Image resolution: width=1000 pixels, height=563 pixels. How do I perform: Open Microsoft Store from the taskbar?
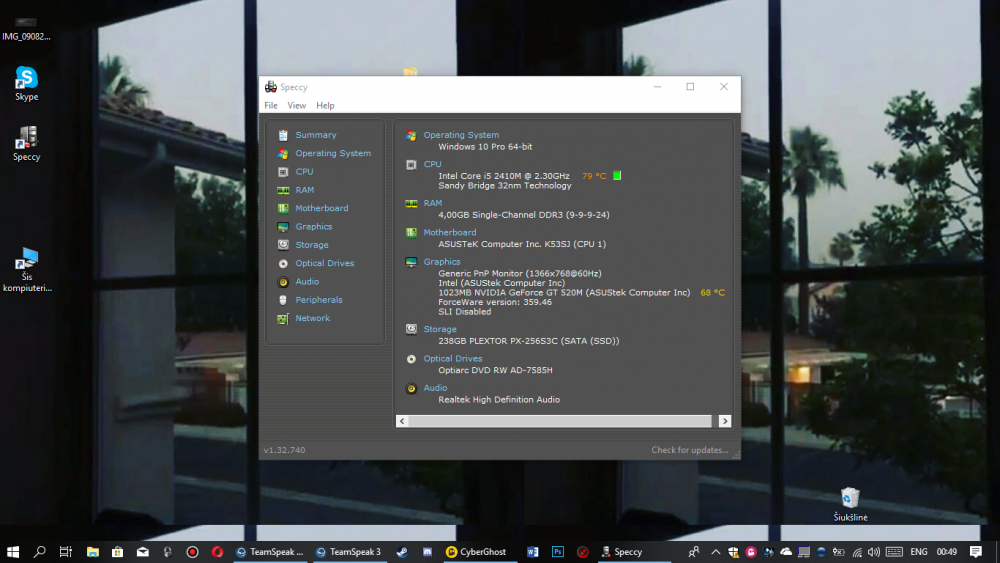coord(117,552)
